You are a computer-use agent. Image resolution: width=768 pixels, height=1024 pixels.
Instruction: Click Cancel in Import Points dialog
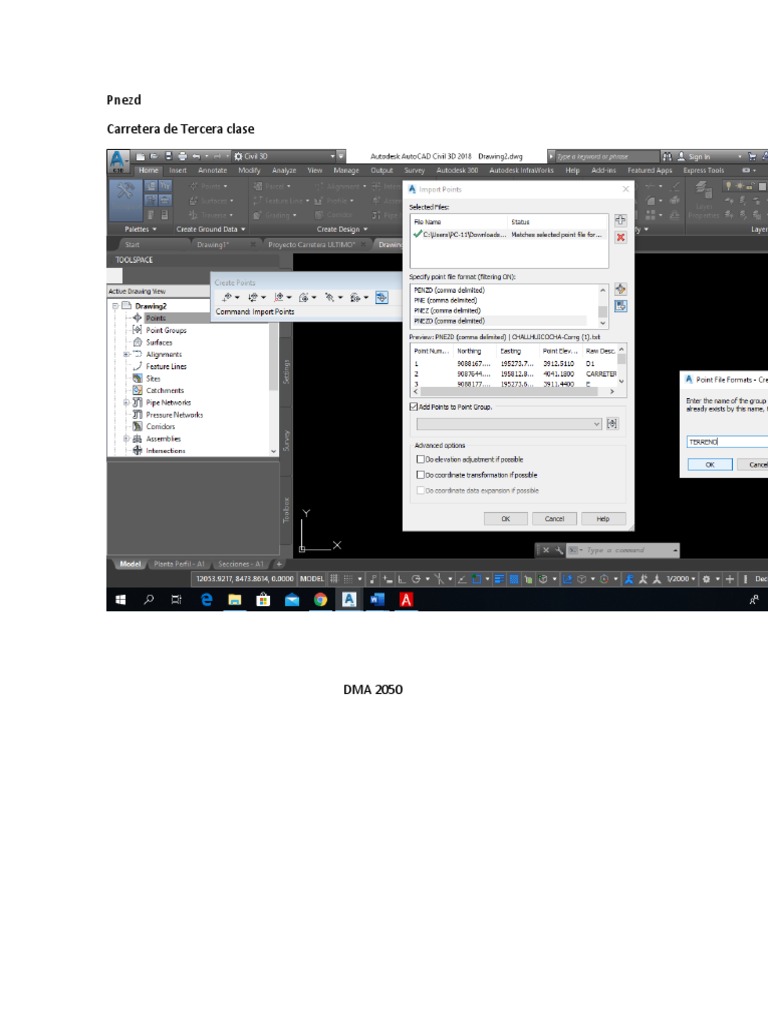pos(554,519)
